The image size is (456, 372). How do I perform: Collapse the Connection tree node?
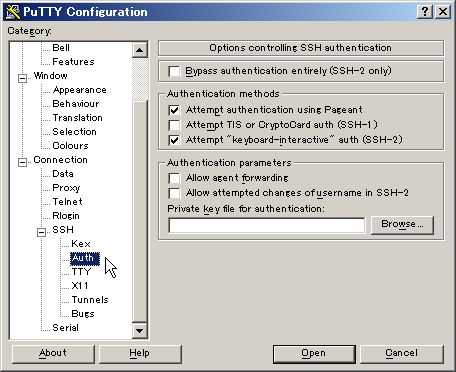[22, 162]
